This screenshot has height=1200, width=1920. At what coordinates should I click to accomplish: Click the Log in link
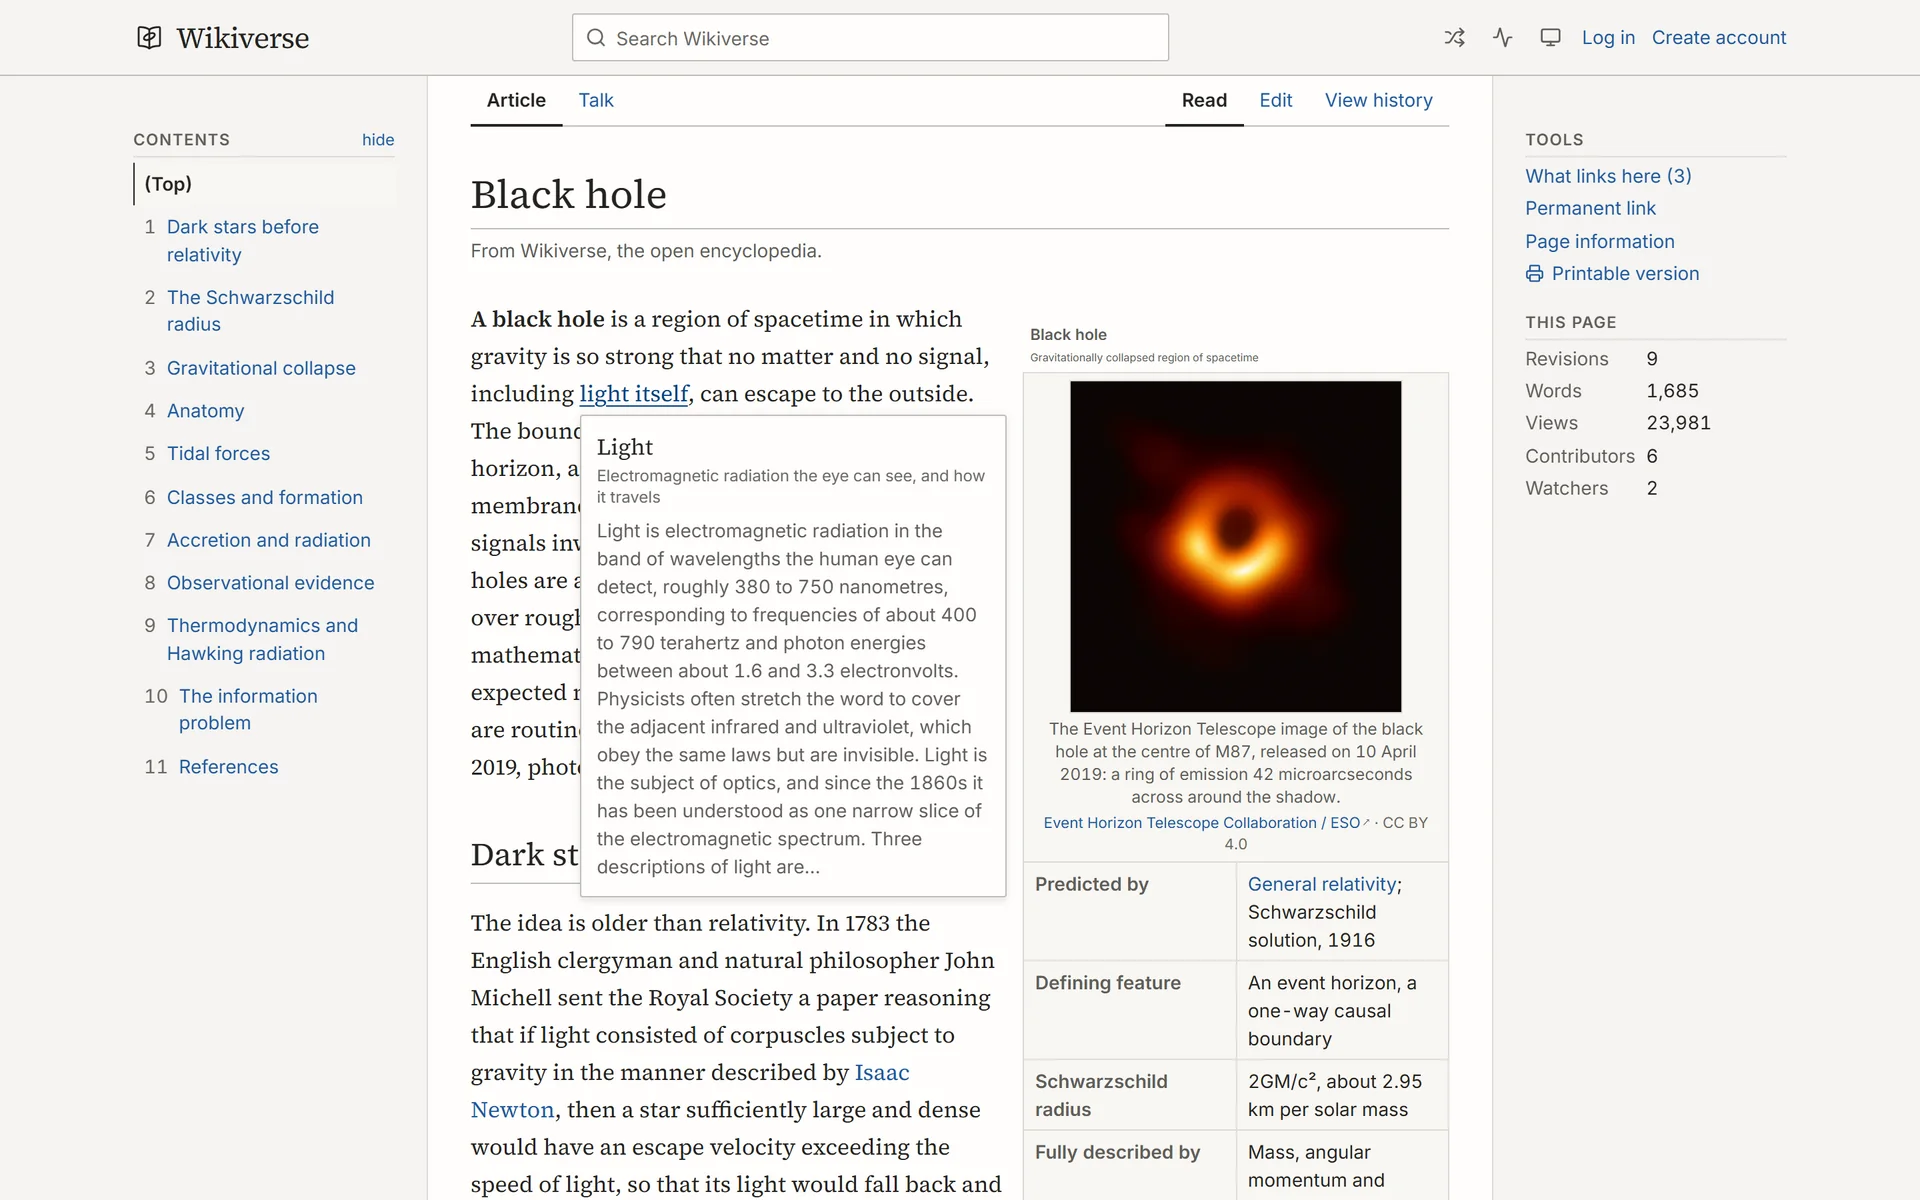coord(1608,38)
